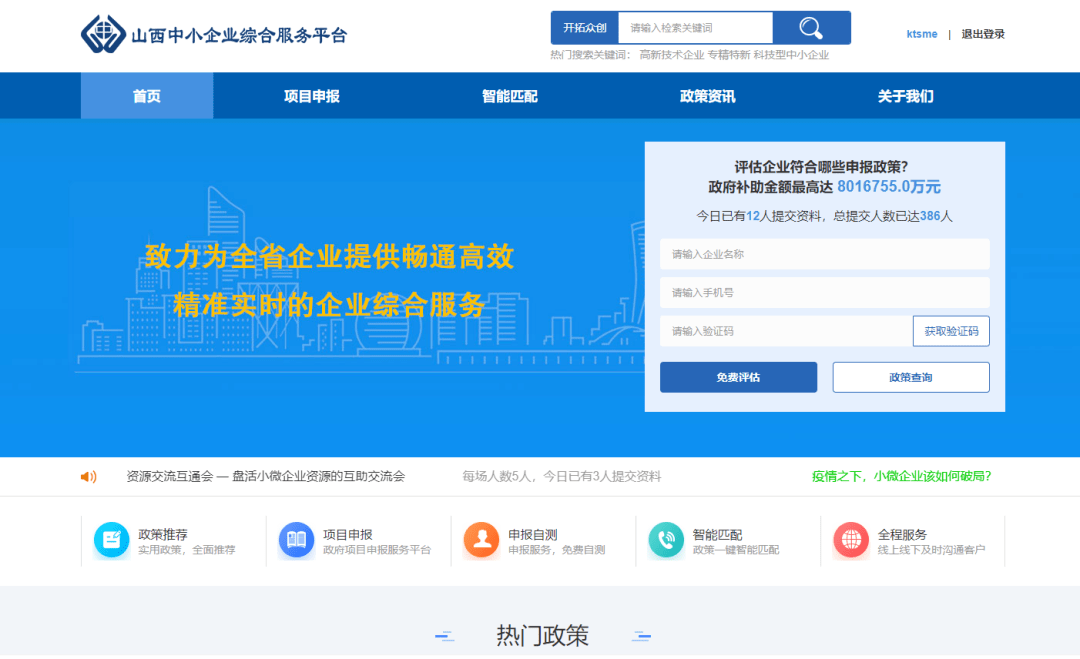Click the orange speaker announcement icon

pos(89,477)
